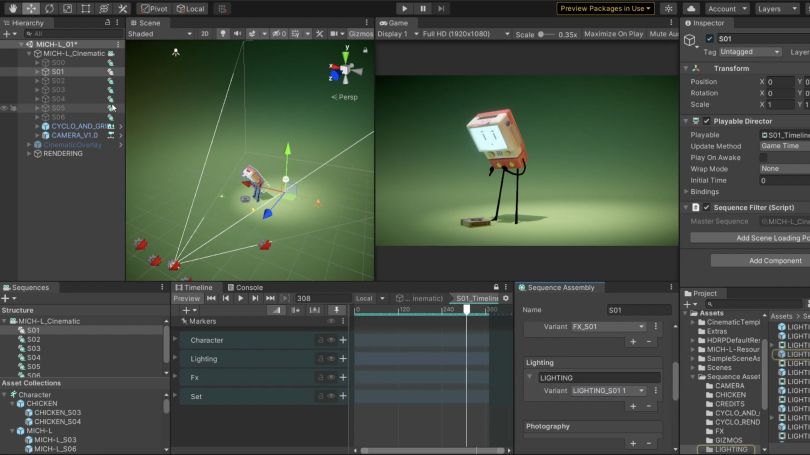
Task: Open Gizmos menu in Scene view
Action: [x=360, y=34]
